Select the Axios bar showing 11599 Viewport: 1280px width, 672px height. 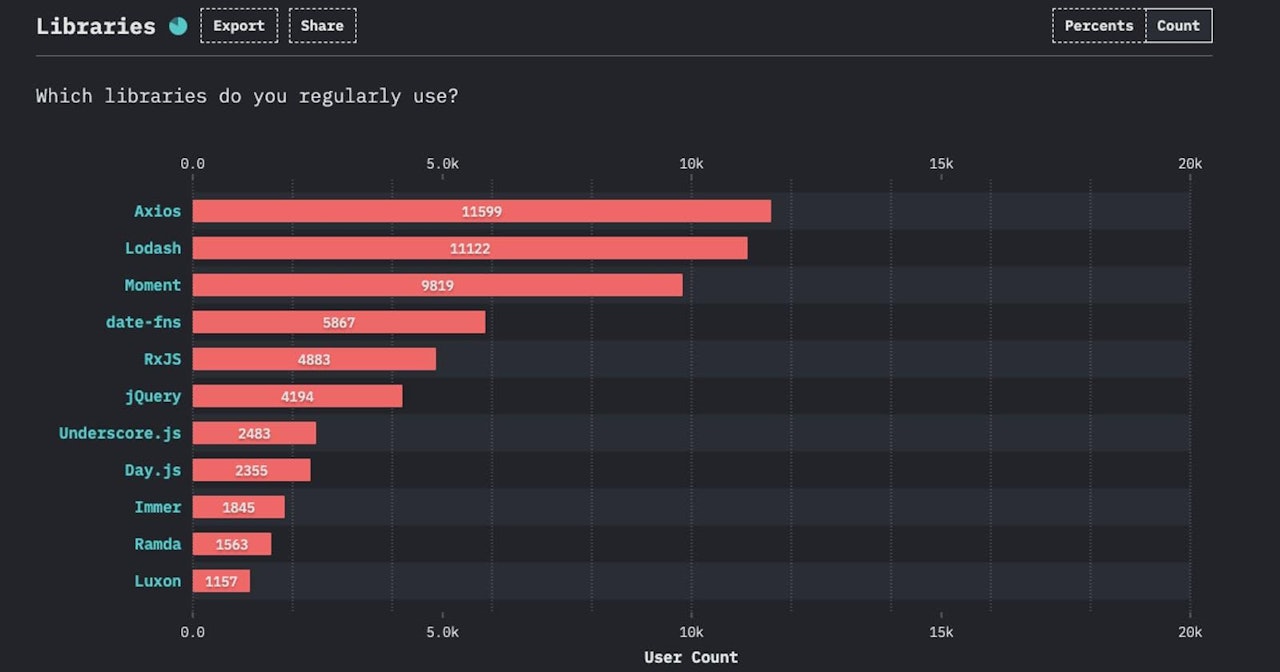(481, 211)
